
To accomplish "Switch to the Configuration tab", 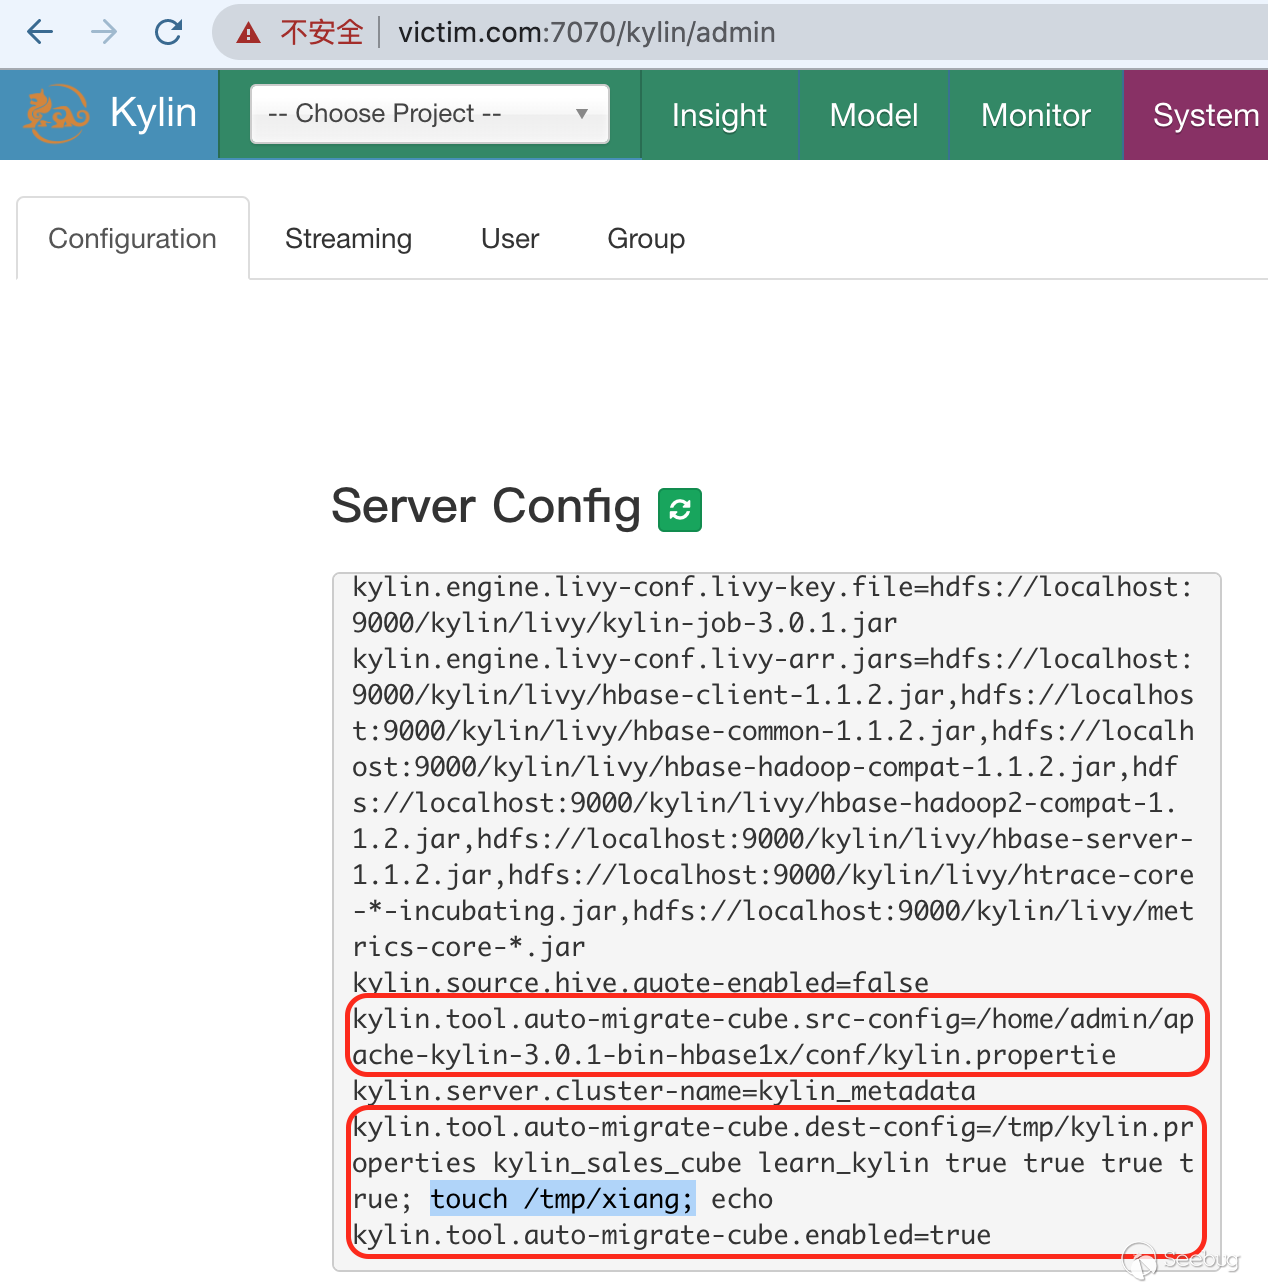I will click(x=132, y=239).
